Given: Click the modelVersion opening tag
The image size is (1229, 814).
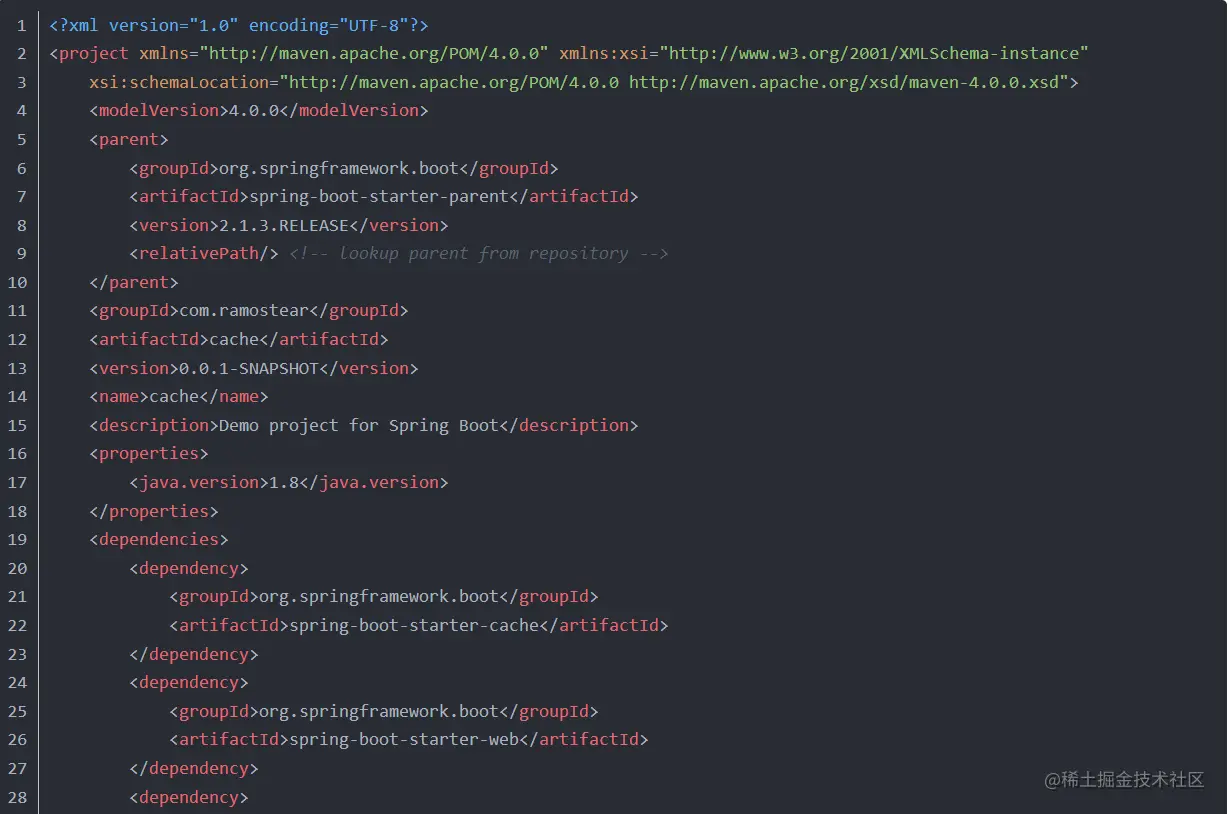Looking at the screenshot, I should [159, 110].
